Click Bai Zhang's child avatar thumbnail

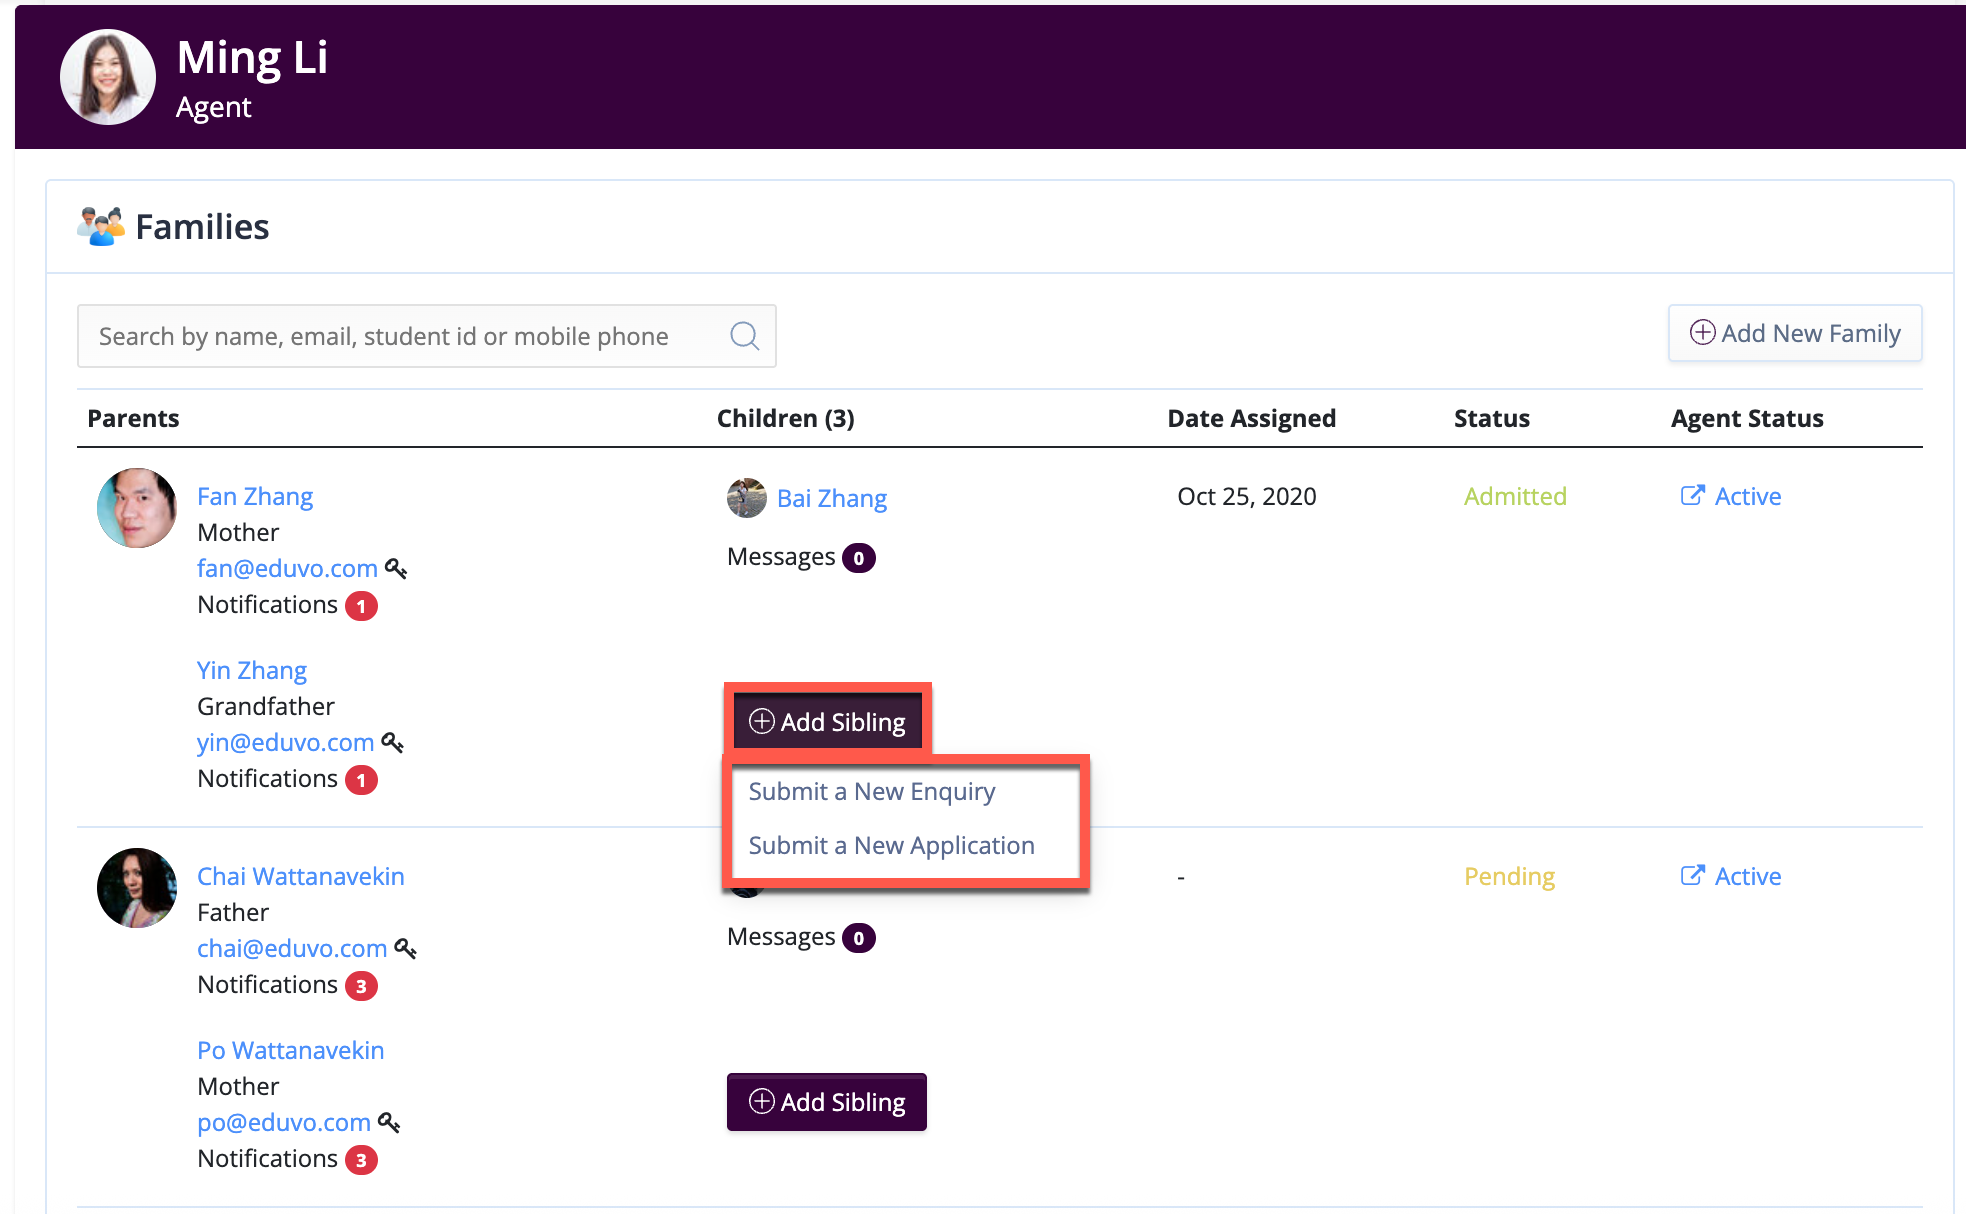click(x=746, y=498)
